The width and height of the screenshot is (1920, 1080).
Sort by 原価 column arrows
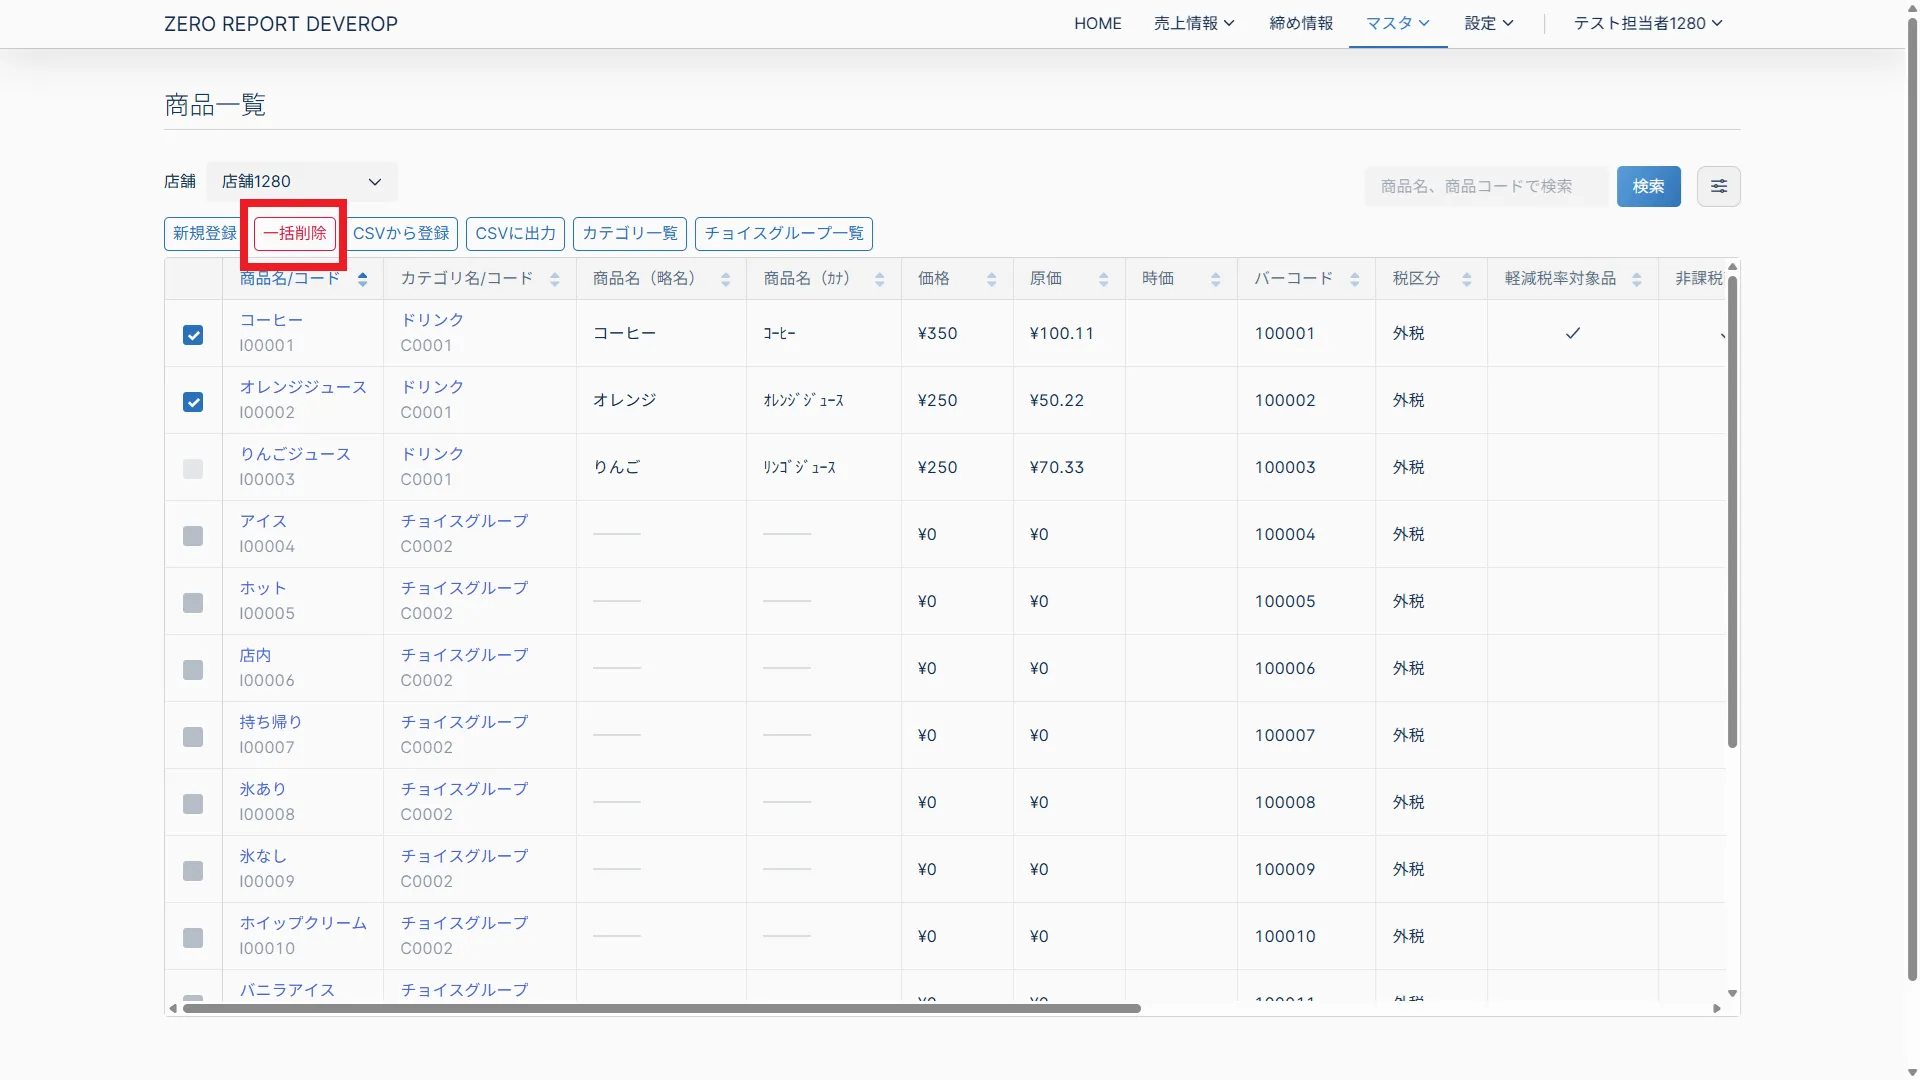1103,279
